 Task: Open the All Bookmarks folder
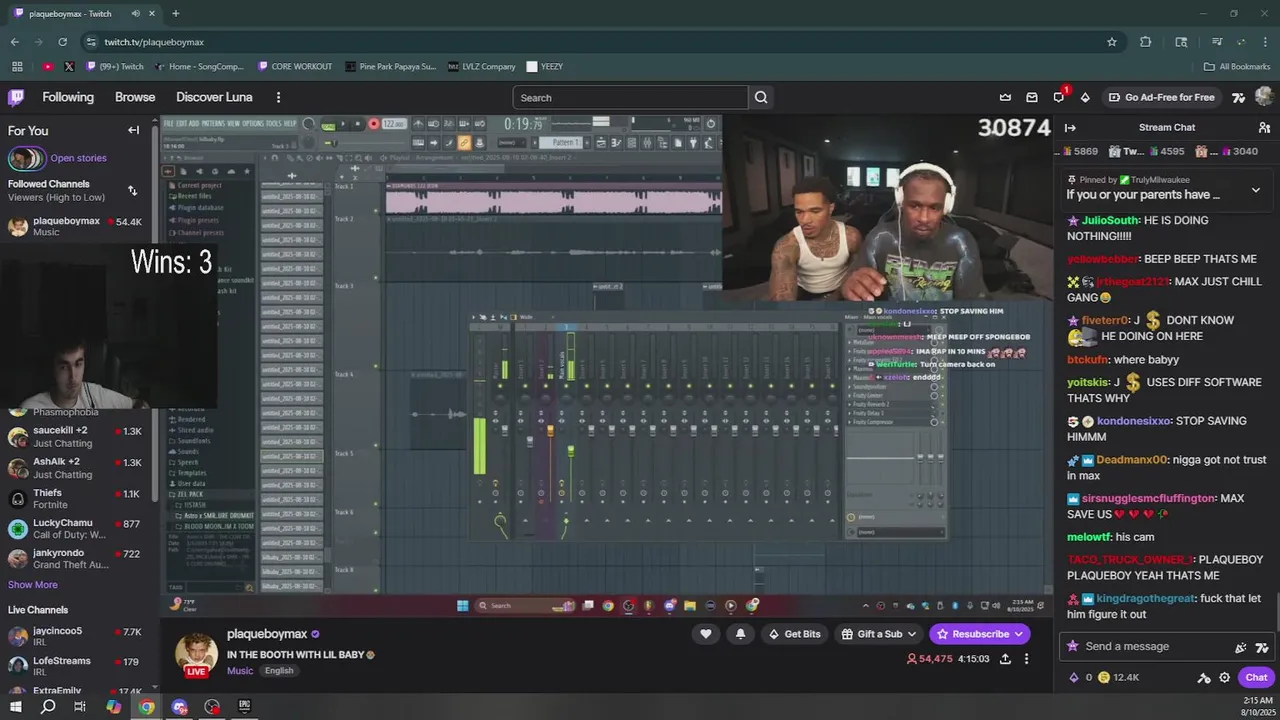click(x=1237, y=66)
